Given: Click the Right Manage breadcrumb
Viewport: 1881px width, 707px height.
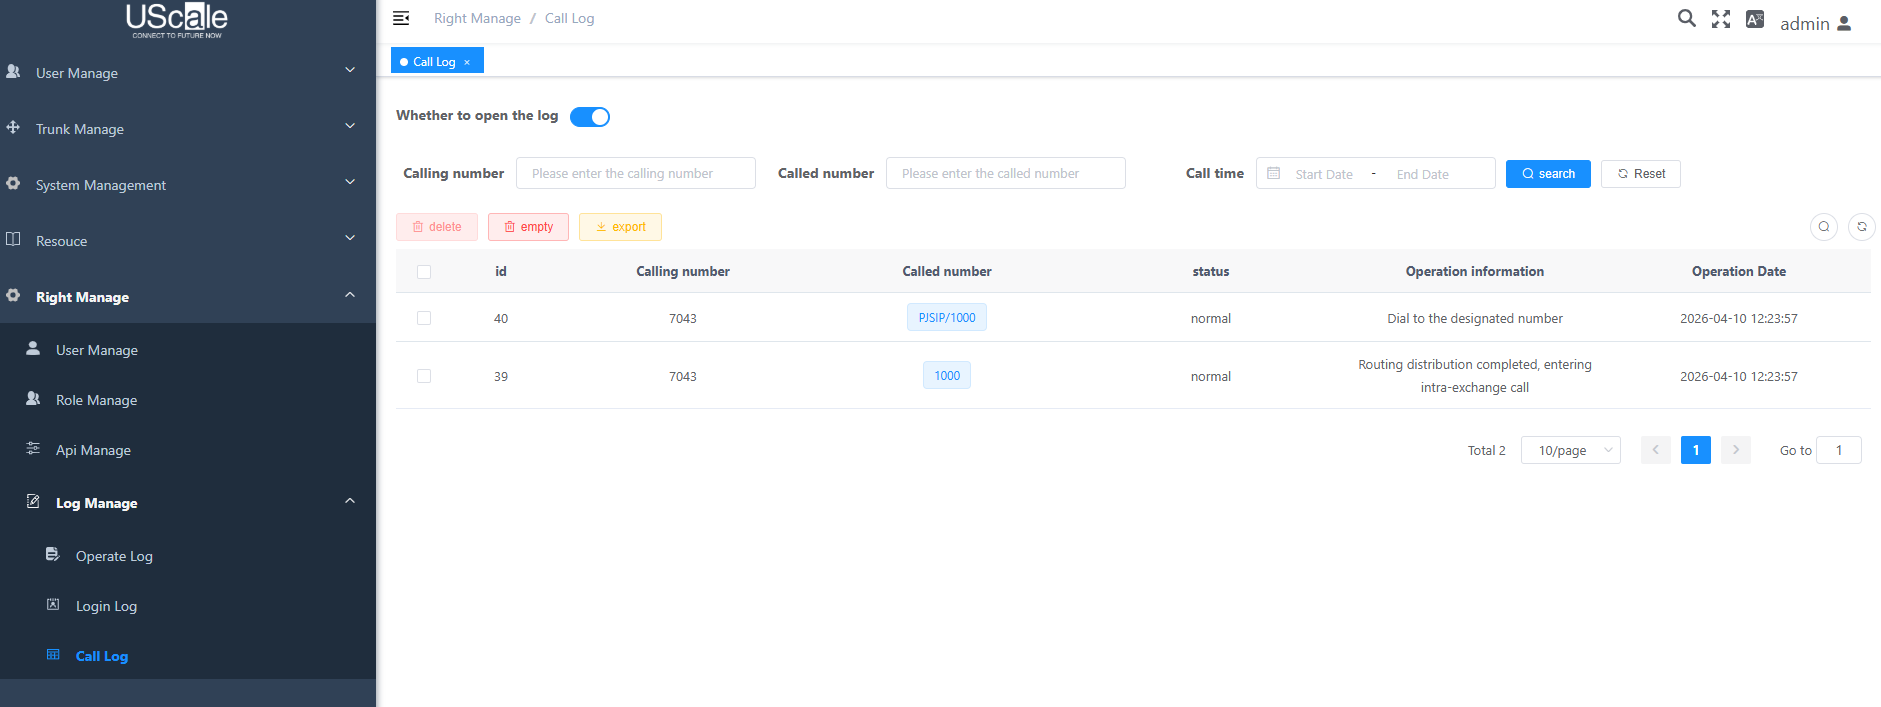Looking at the screenshot, I should click(x=477, y=18).
